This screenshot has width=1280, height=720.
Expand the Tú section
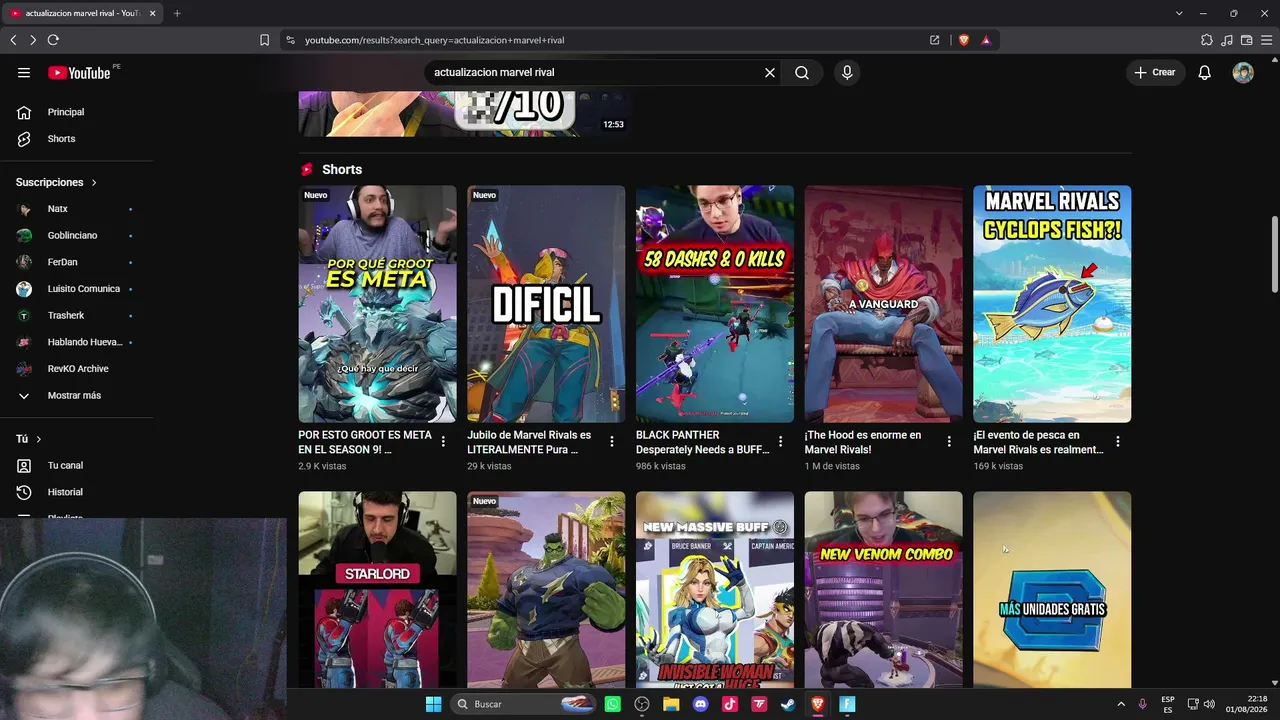[29, 439]
